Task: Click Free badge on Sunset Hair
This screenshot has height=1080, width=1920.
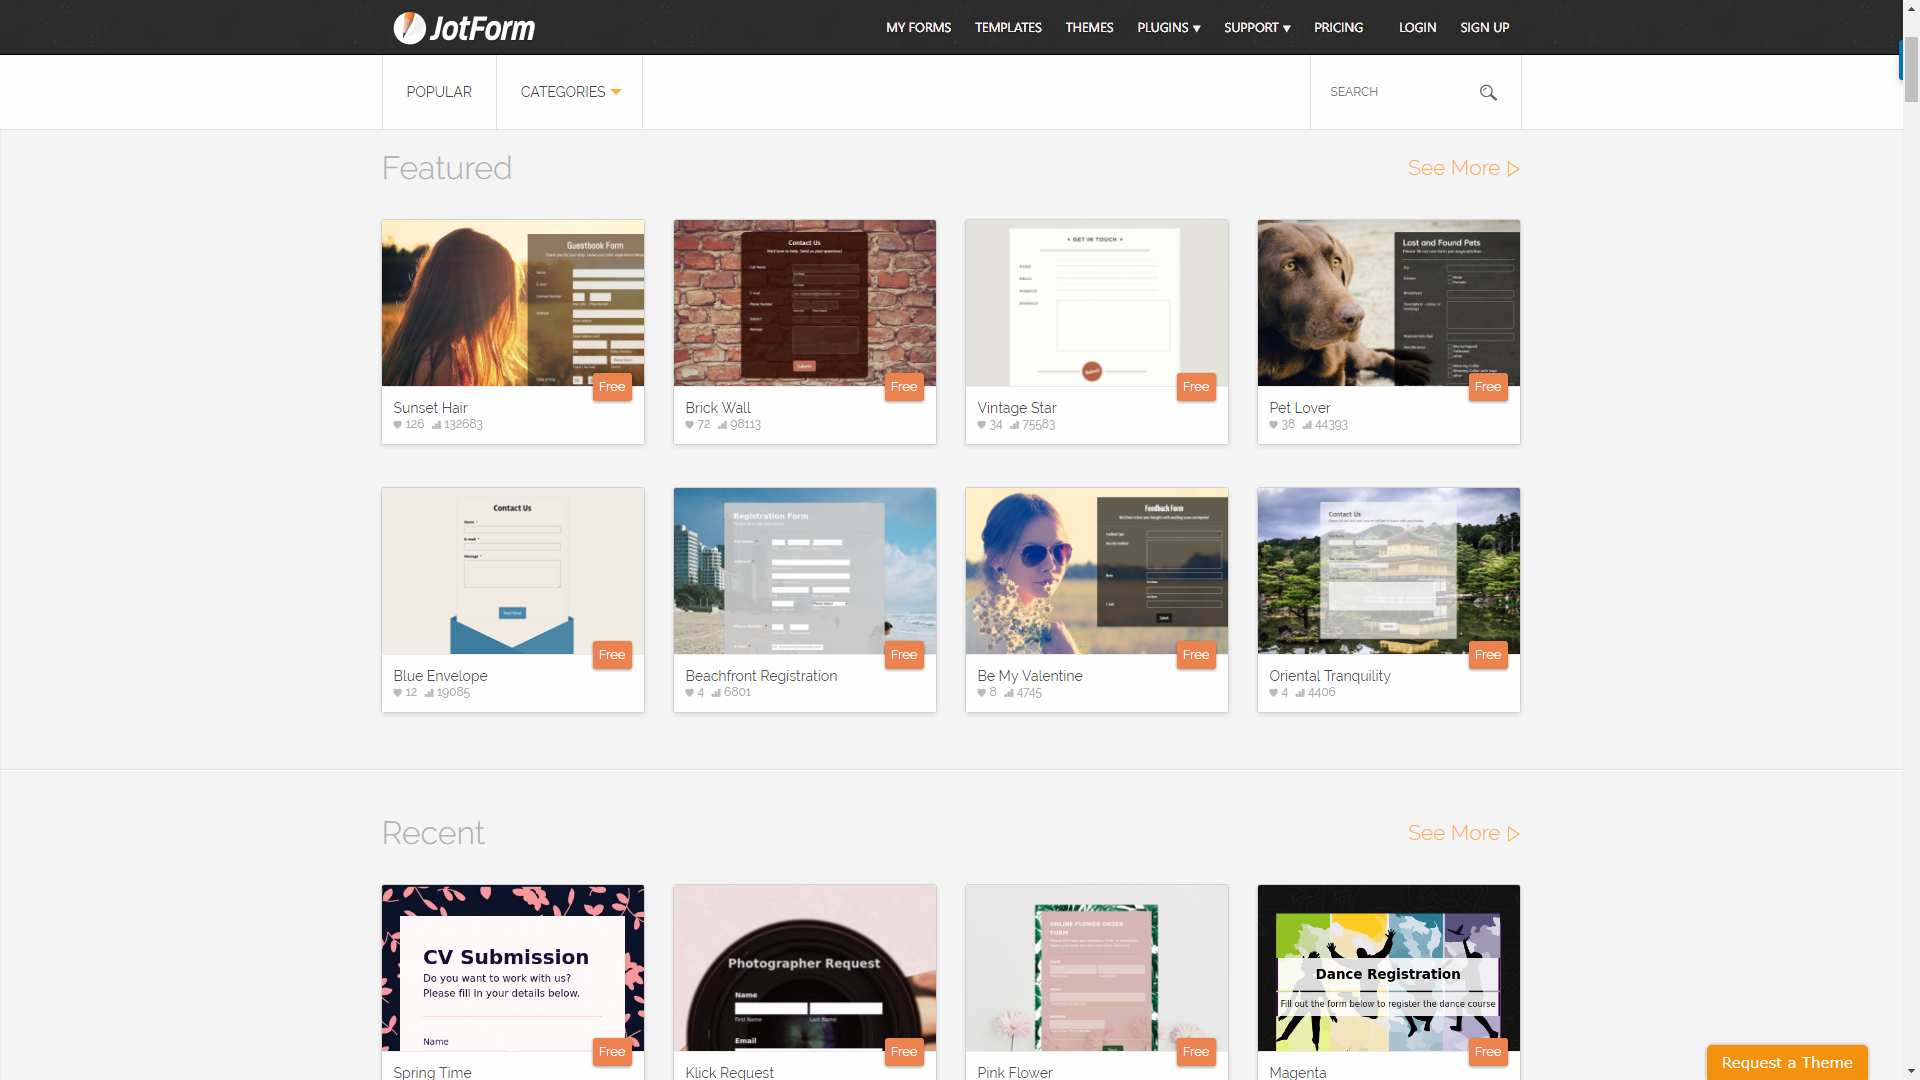Action: click(x=612, y=387)
